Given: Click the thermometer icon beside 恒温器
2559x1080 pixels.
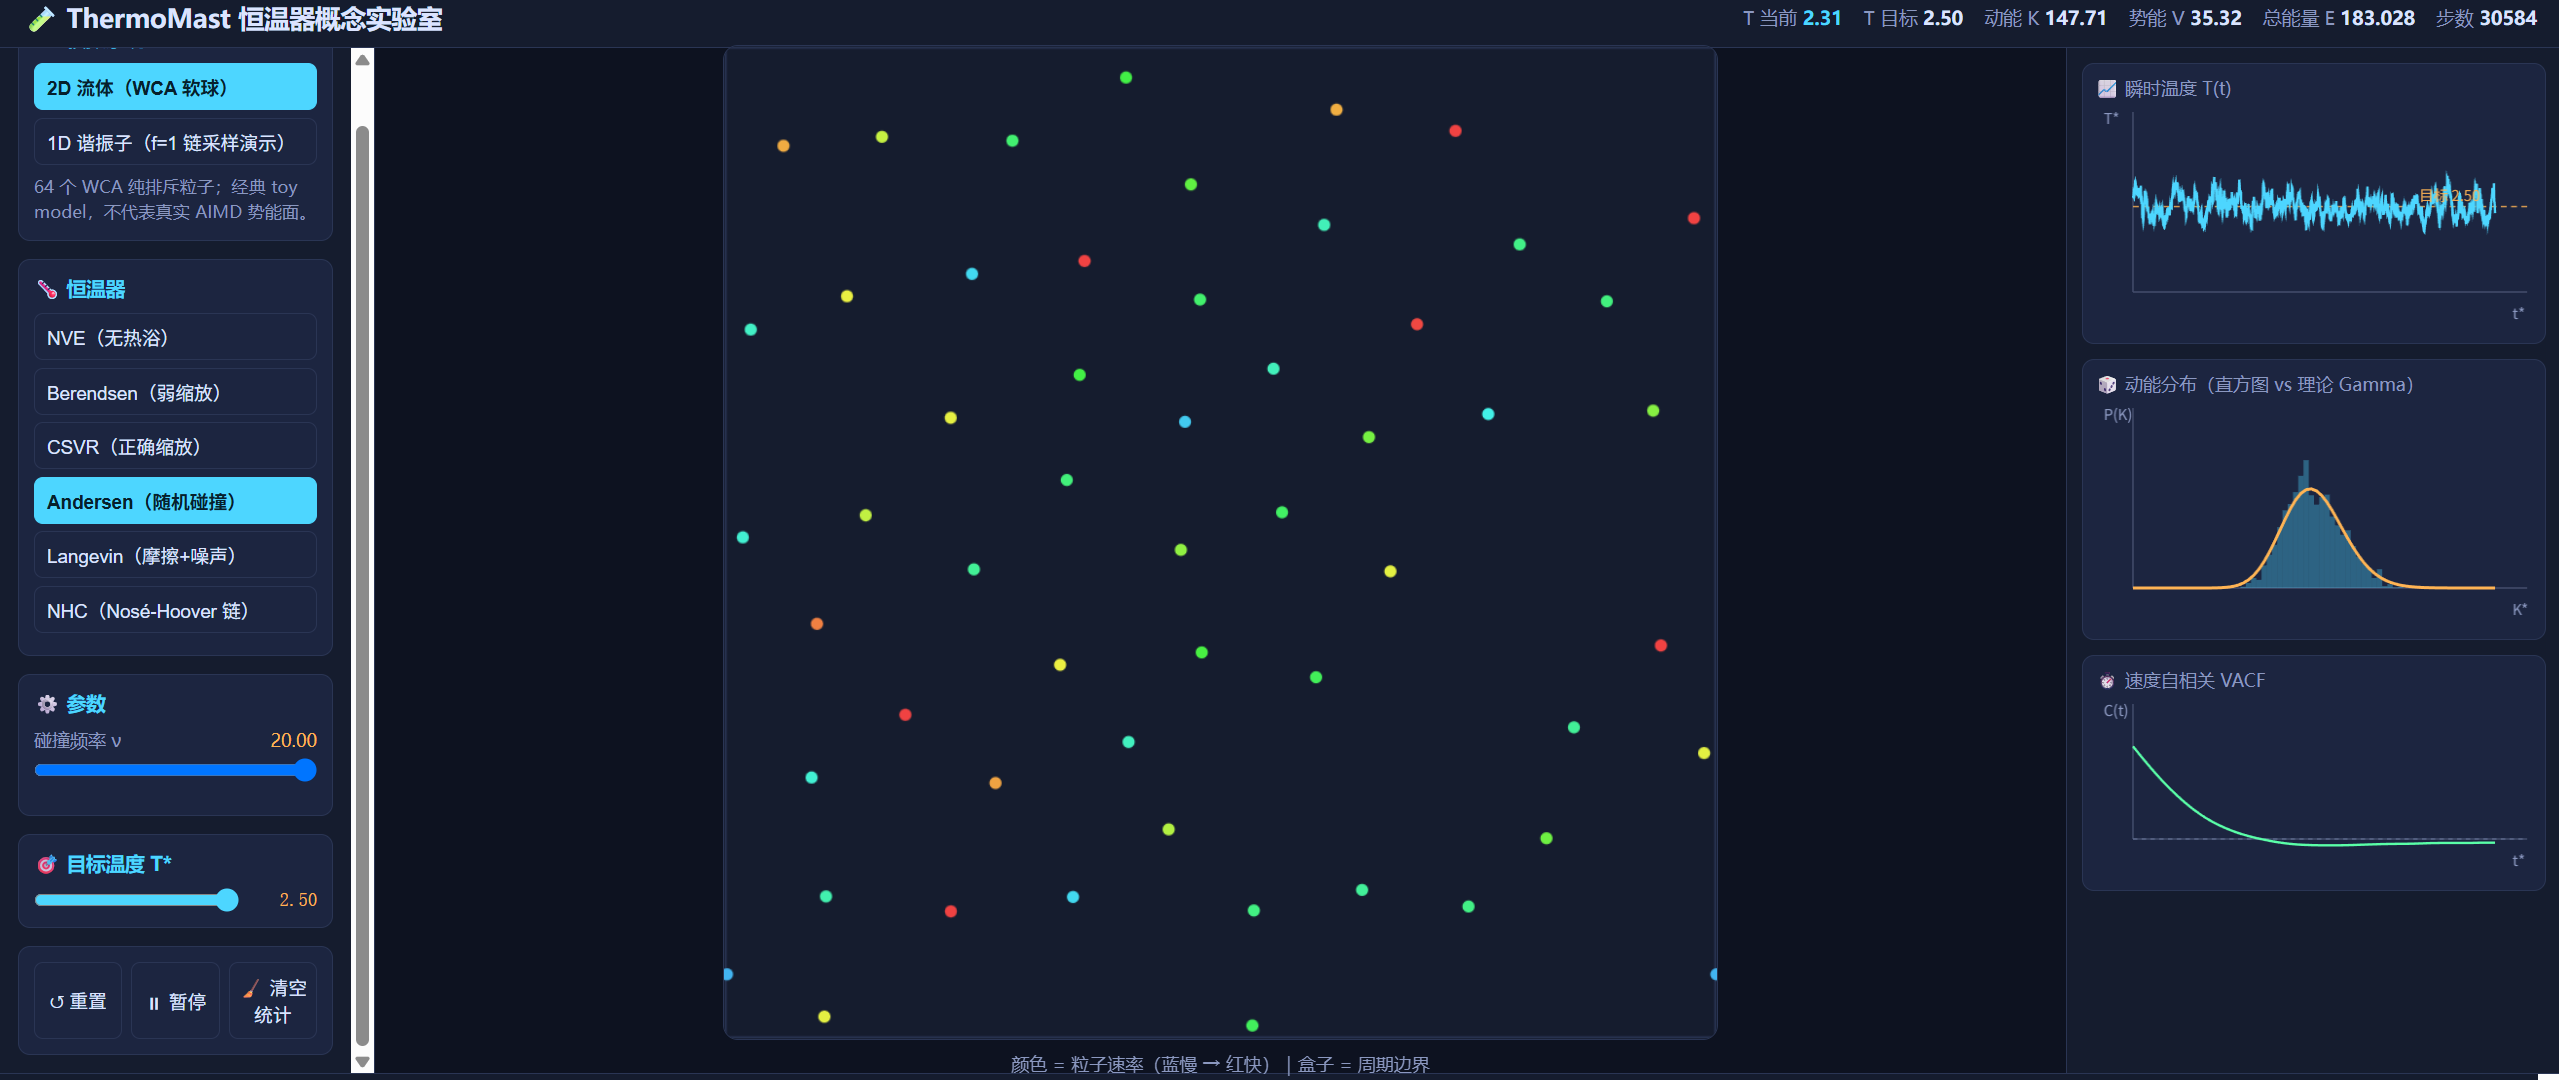Looking at the screenshot, I should tap(47, 290).
